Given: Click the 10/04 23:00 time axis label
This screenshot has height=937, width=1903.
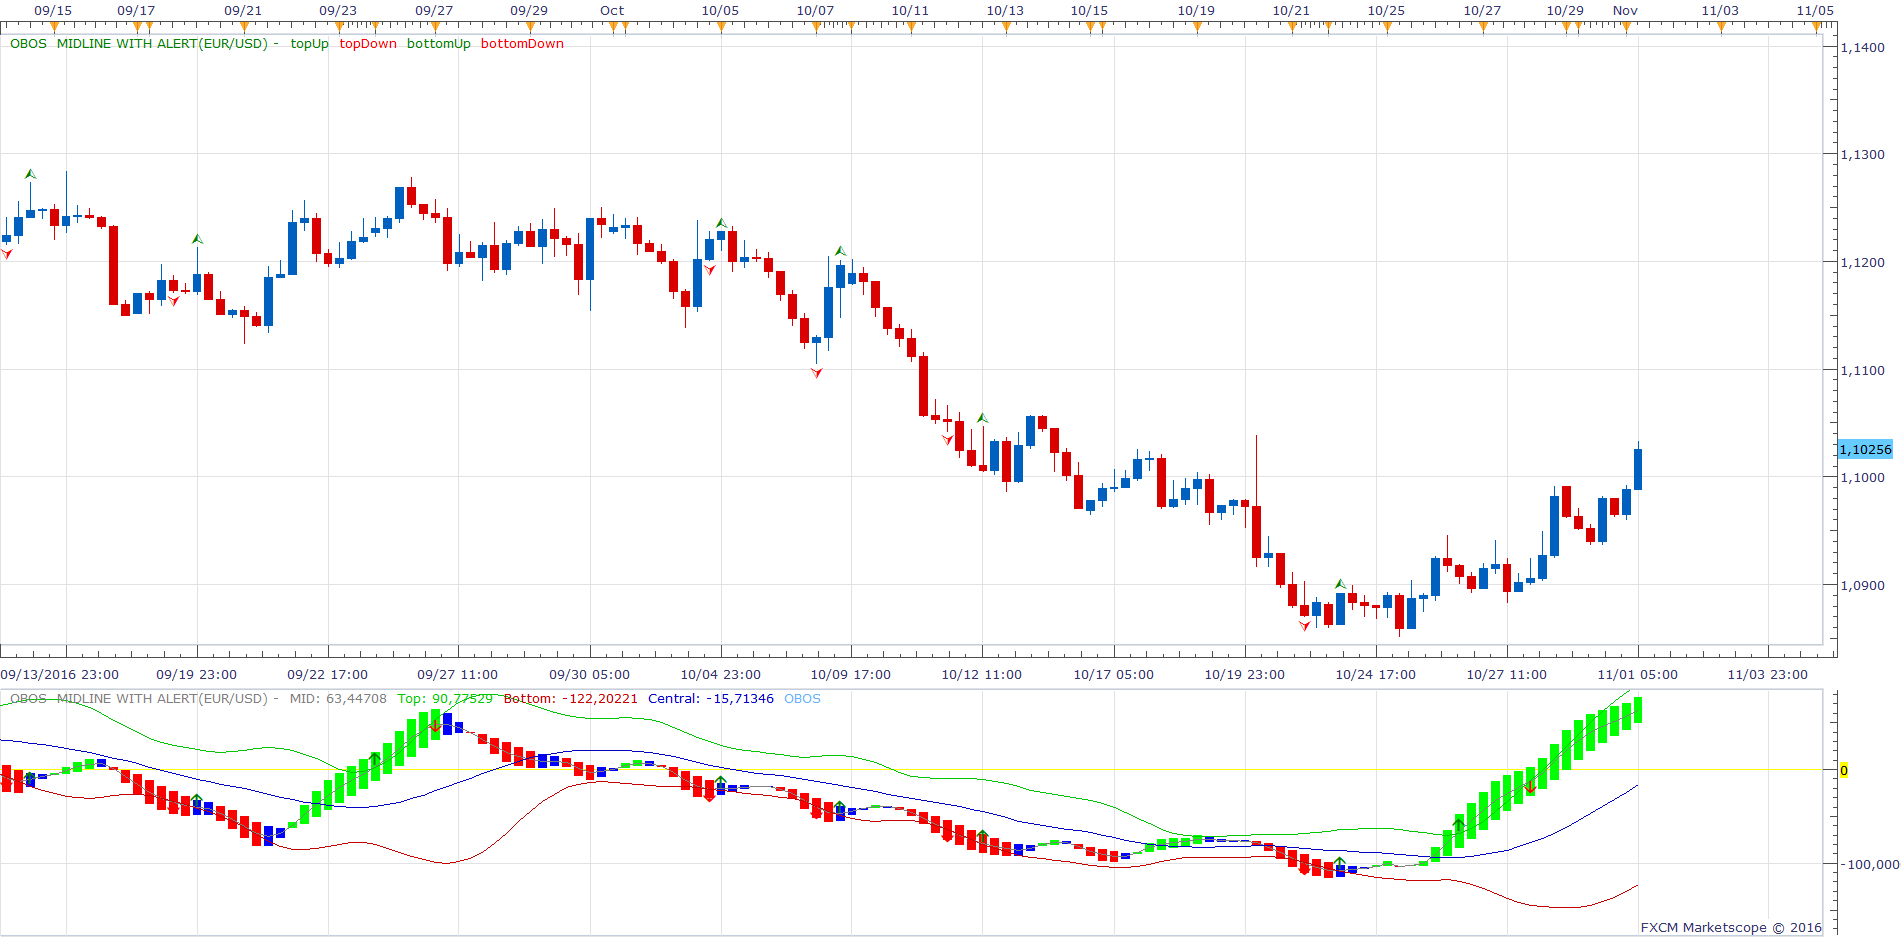Looking at the screenshot, I should pyautogui.click(x=720, y=675).
